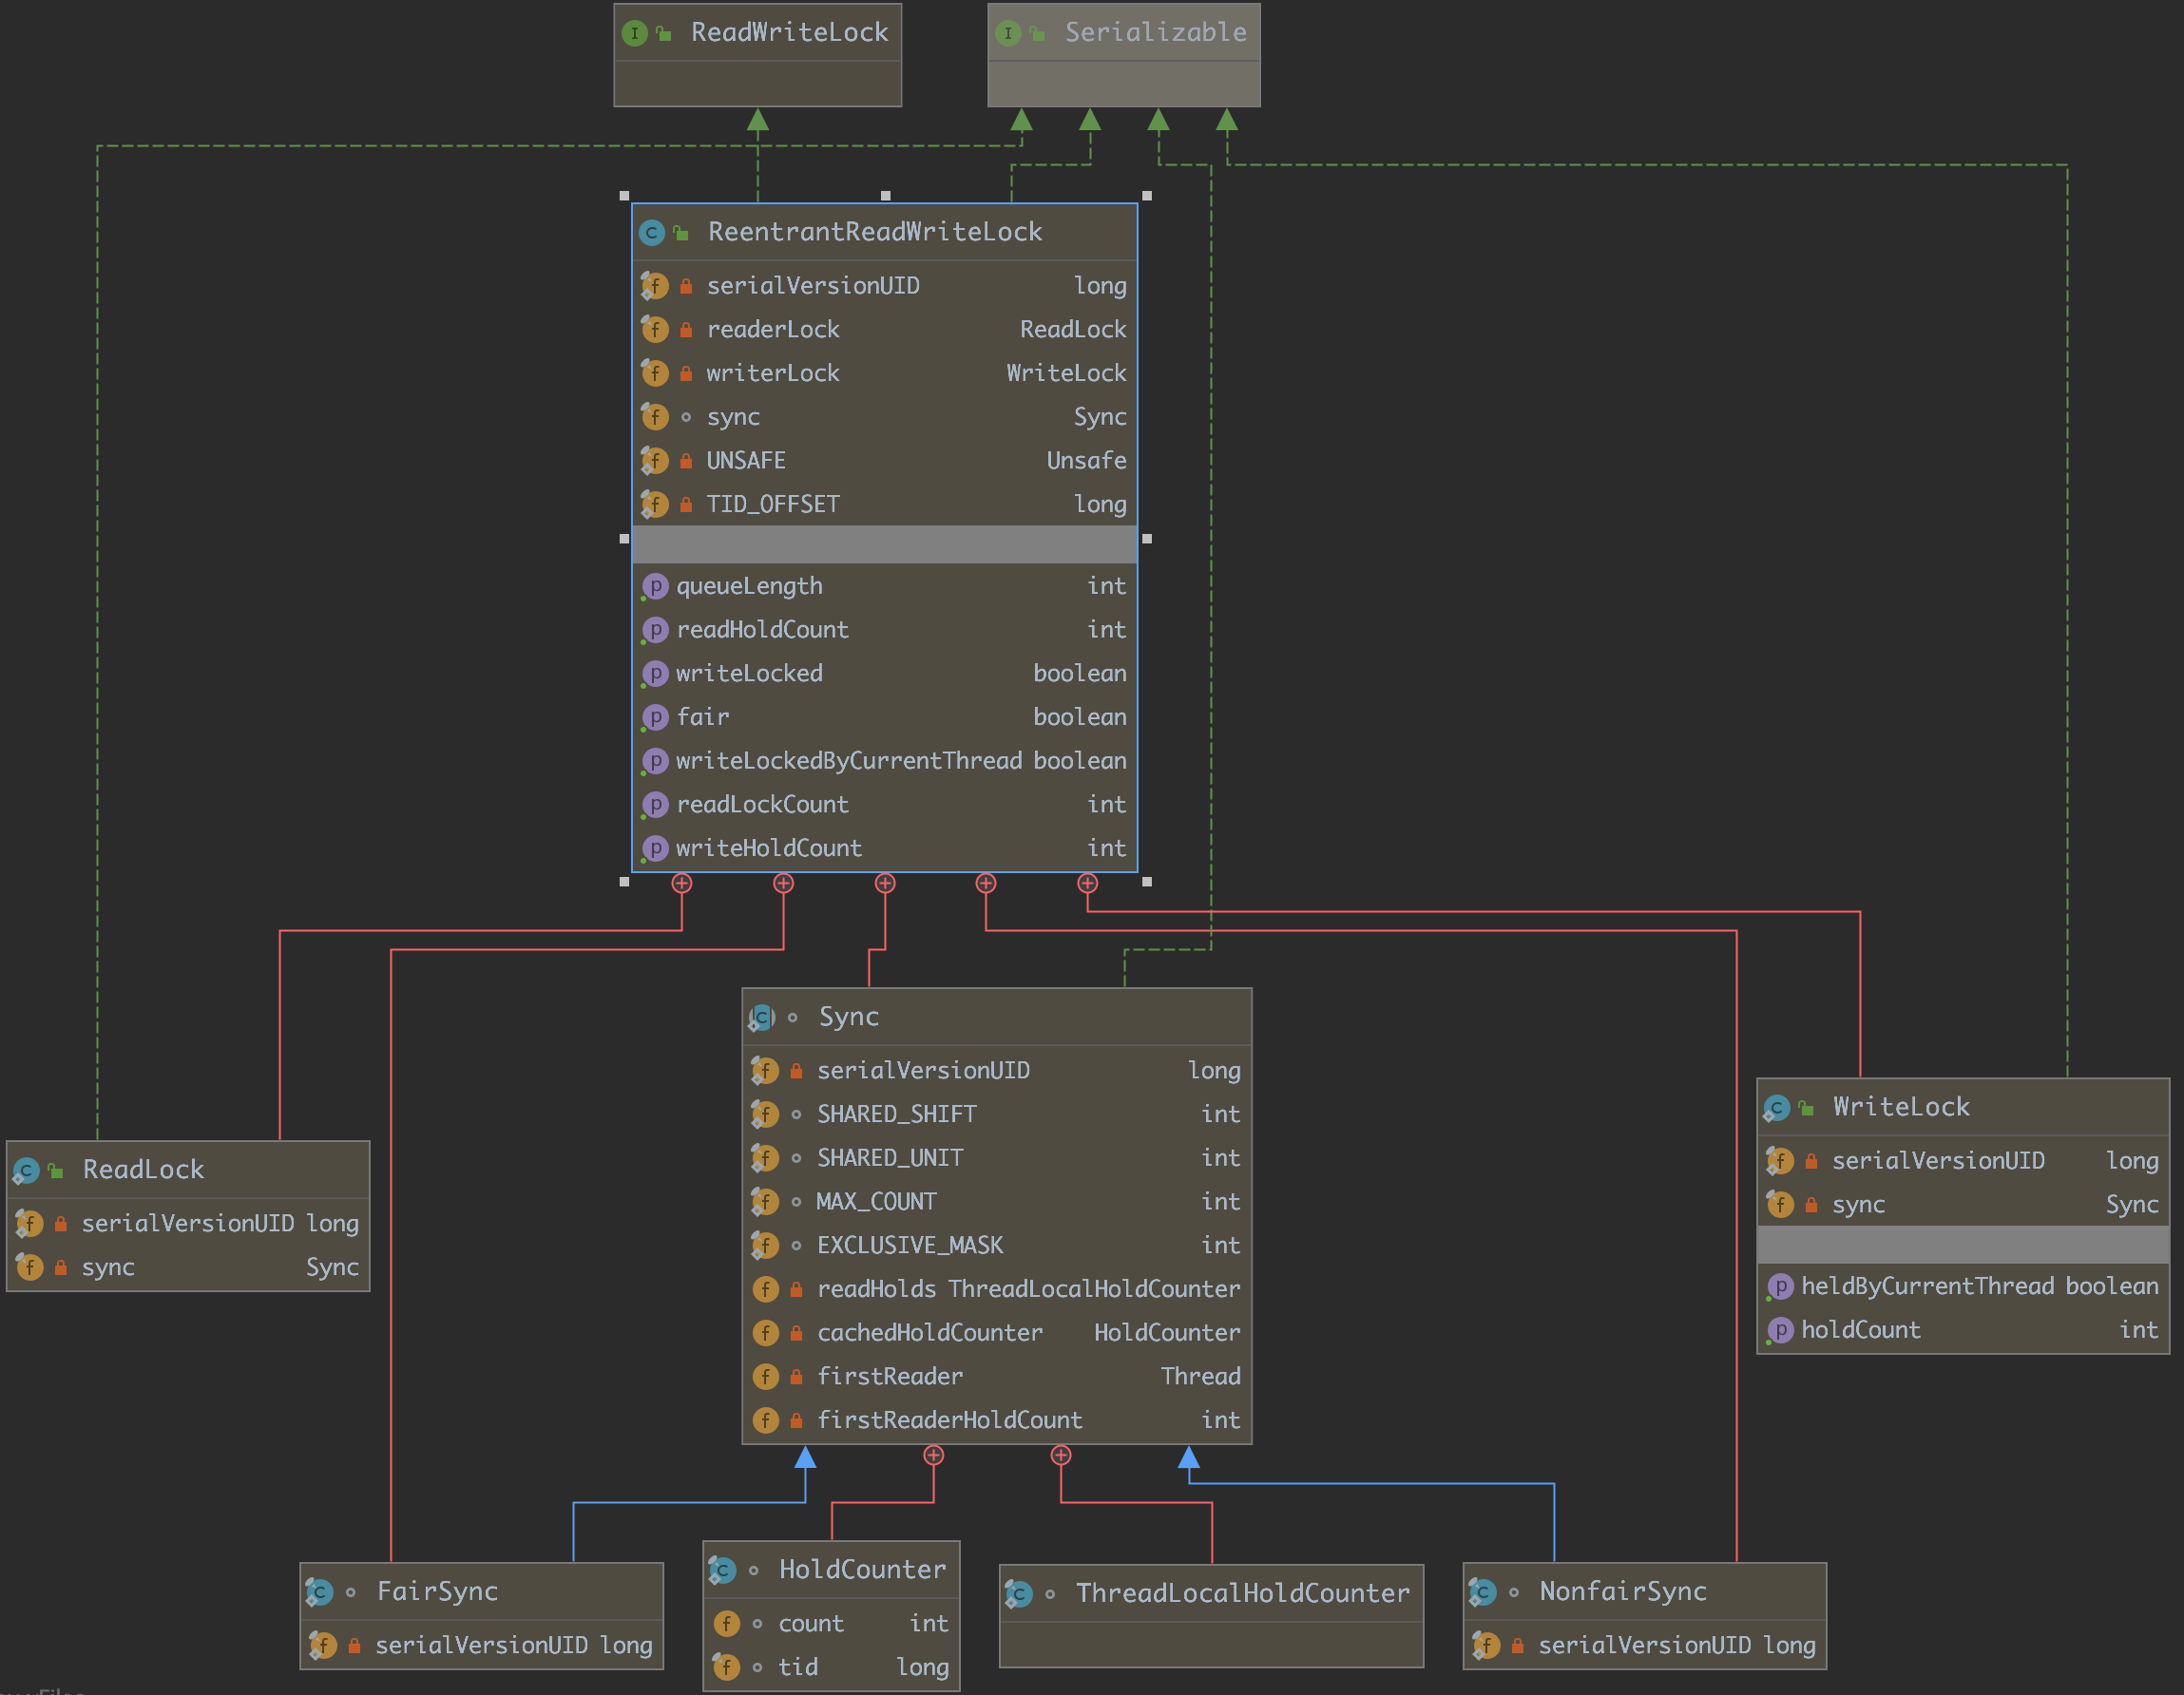2184x1695 pixels.
Task: Click the ReadWriteLock interface icon
Action: click(x=634, y=33)
